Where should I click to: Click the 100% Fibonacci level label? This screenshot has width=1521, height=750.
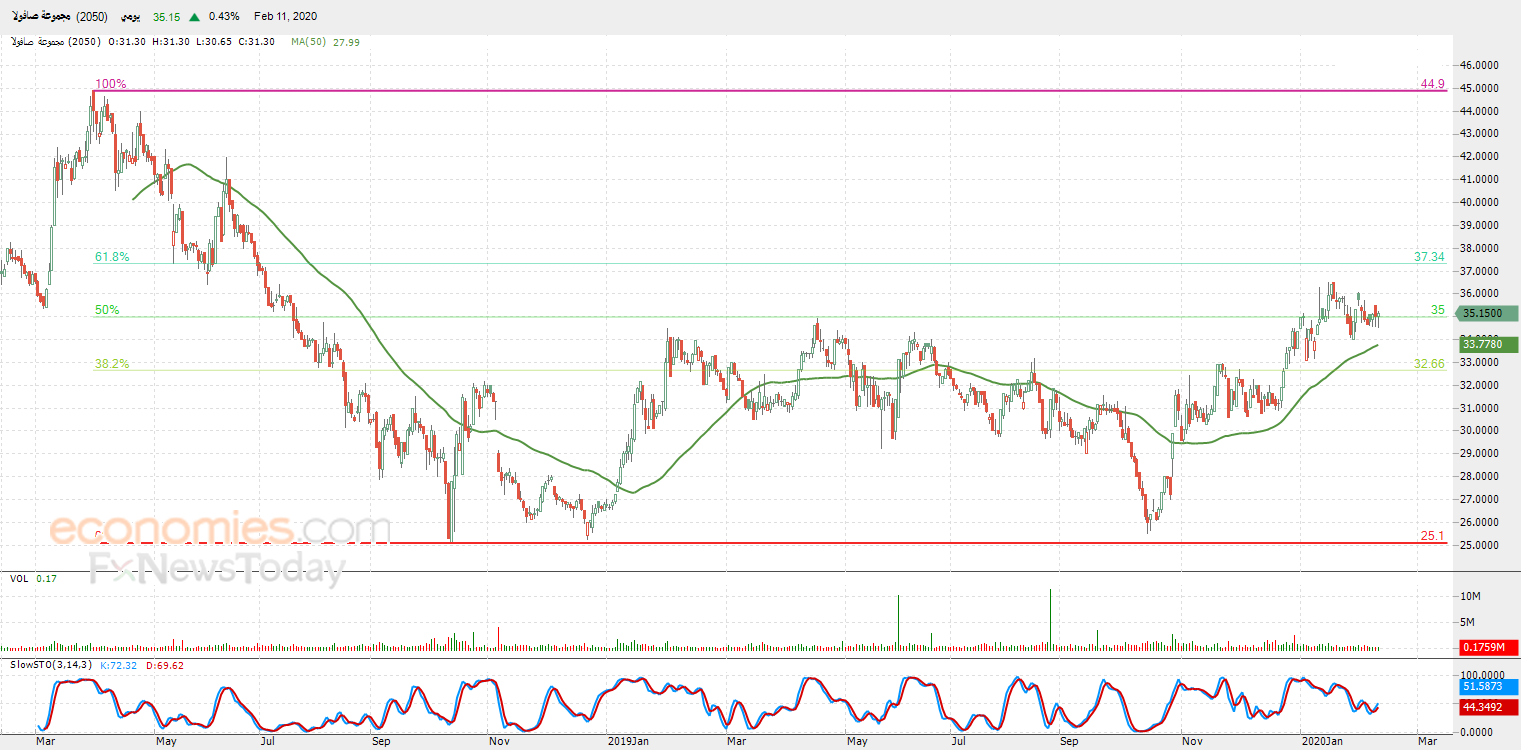click(x=110, y=84)
